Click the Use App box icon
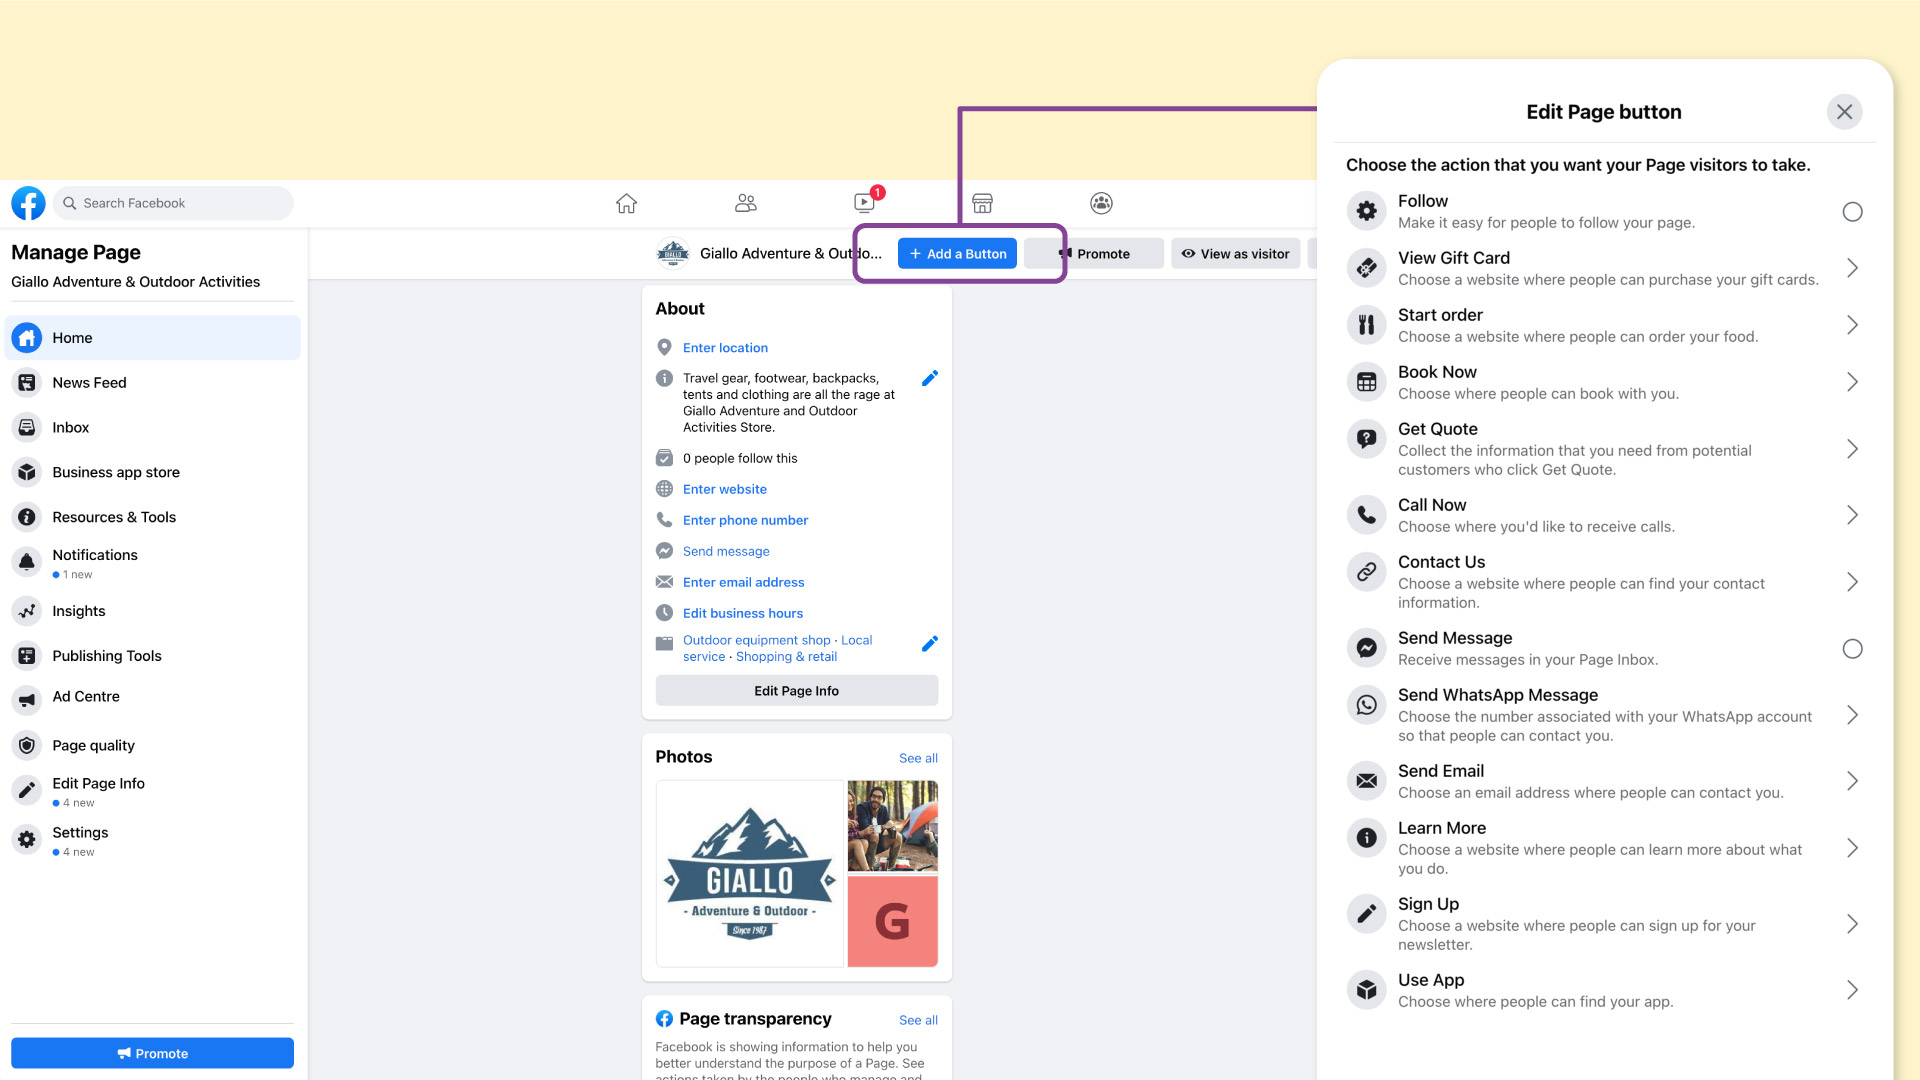 pos(1367,989)
